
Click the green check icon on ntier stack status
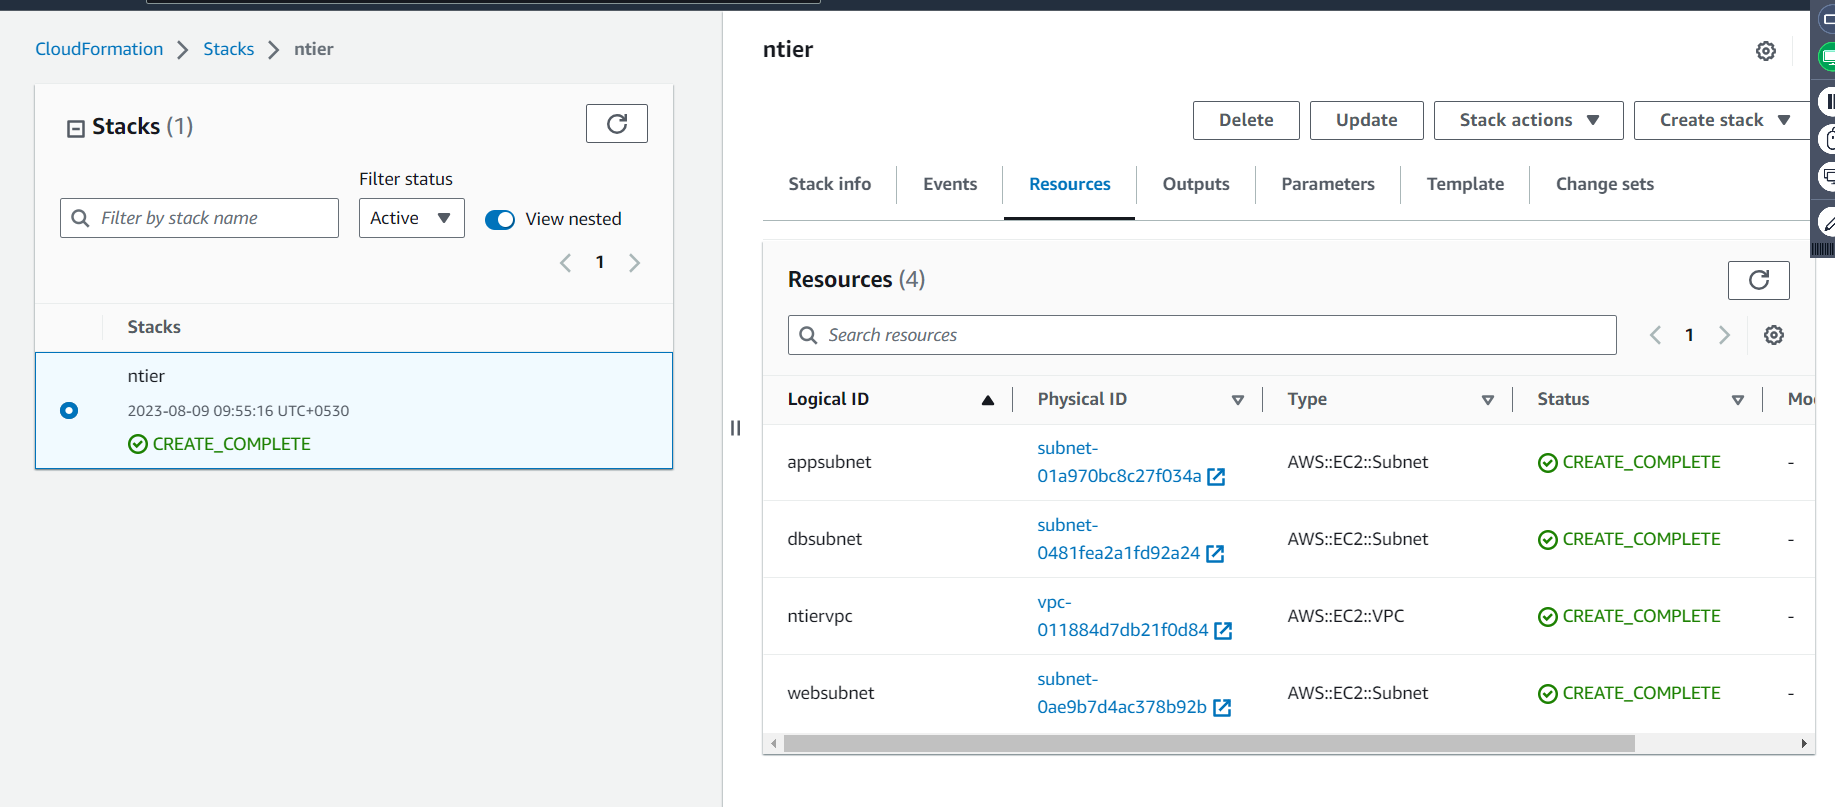point(138,444)
